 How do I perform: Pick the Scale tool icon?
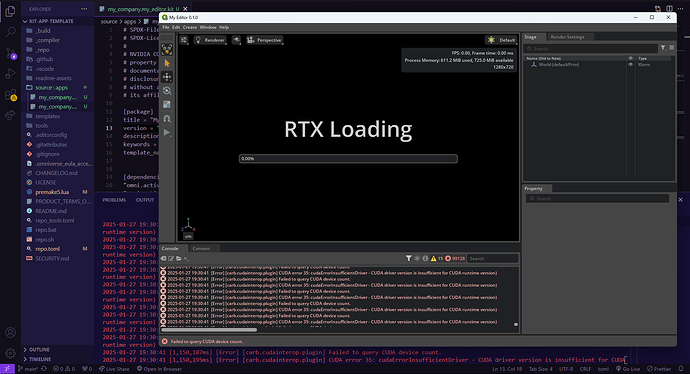tap(167, 105)
